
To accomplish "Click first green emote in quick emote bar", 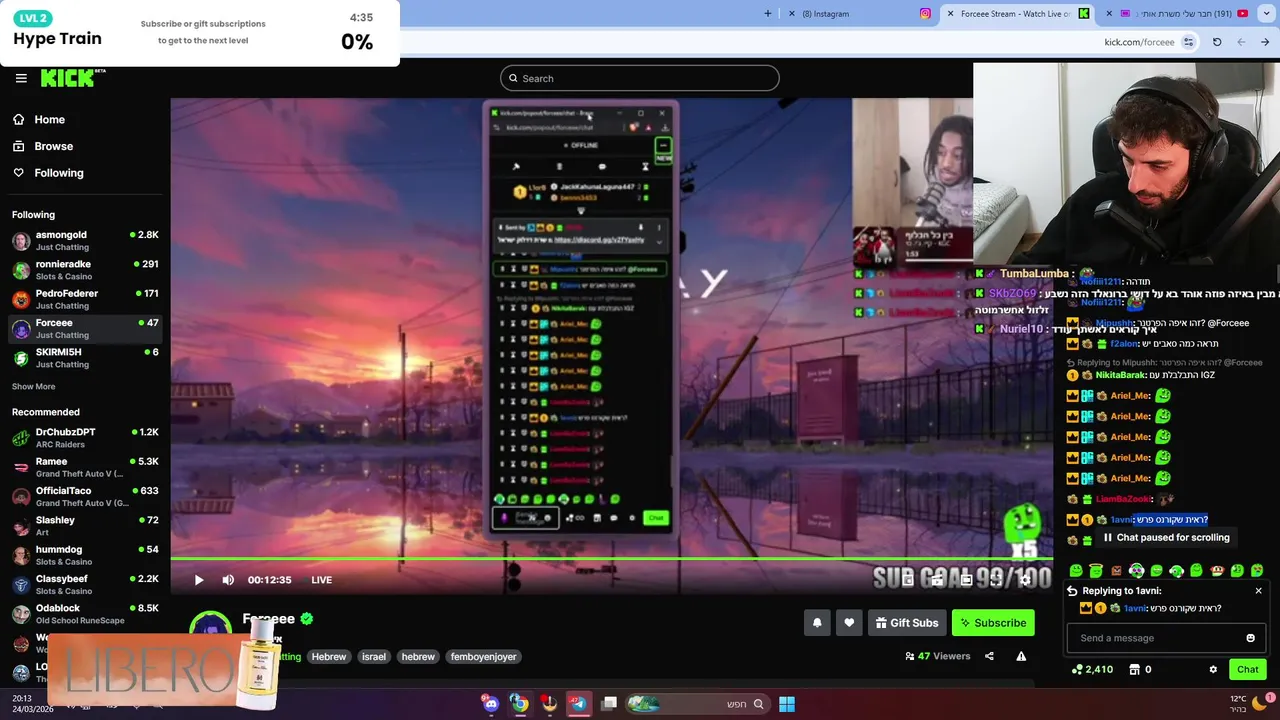I will pyautogui.click(x=1076, y=570).
